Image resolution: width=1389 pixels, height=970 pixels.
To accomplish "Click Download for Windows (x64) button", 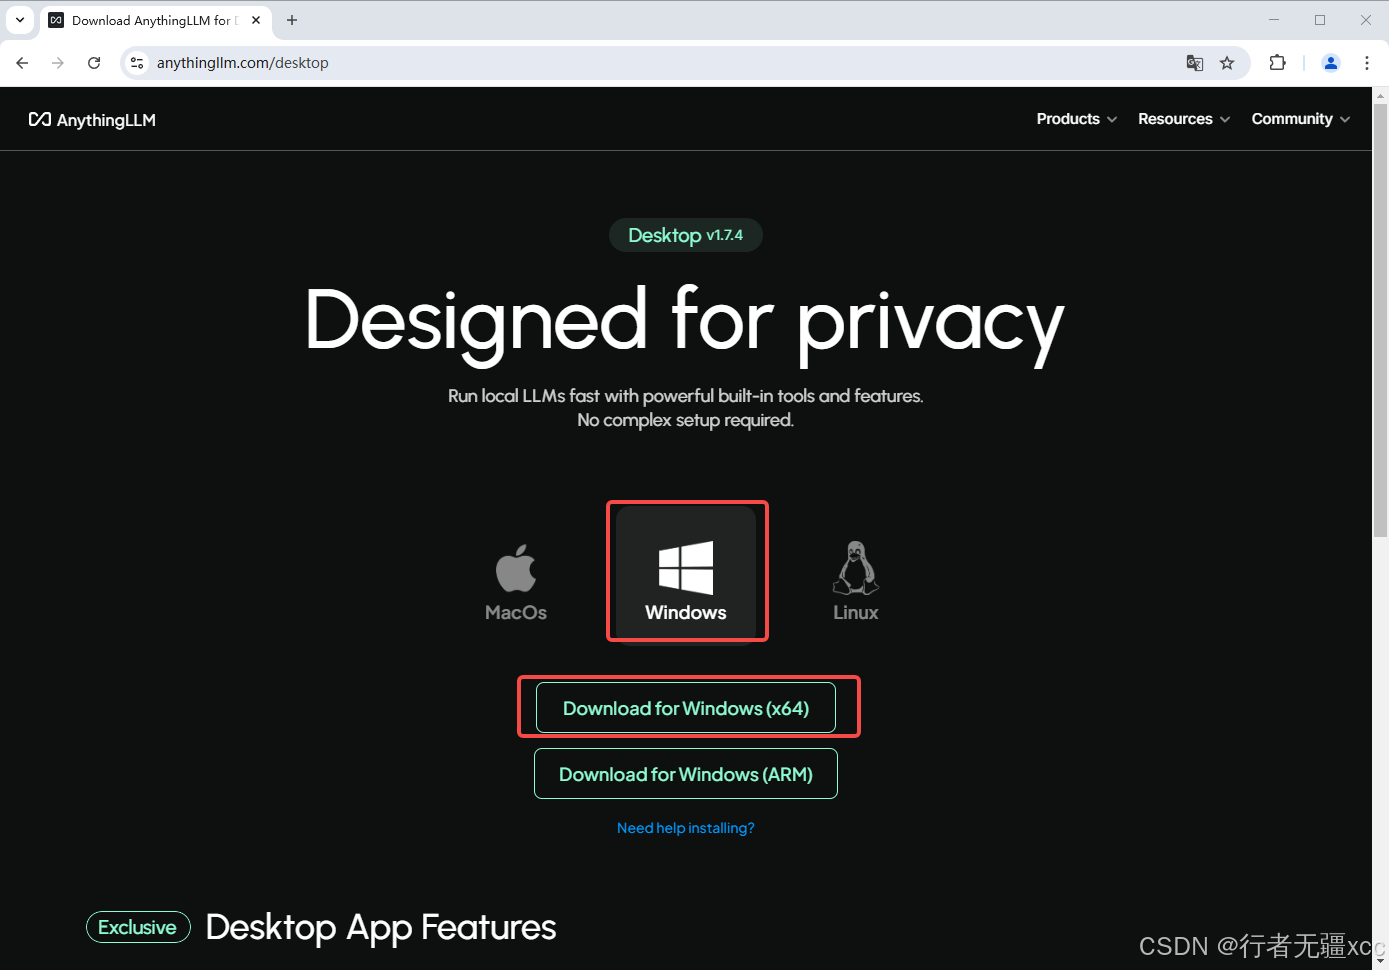I will point(686,708).
